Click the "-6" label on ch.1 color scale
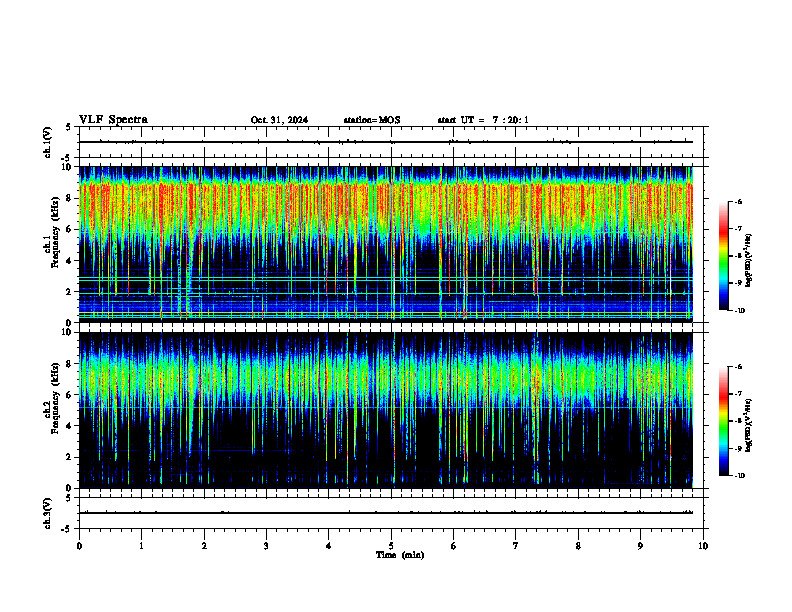The height and width of the screenshot is (612, 792). tap(738, 202)
